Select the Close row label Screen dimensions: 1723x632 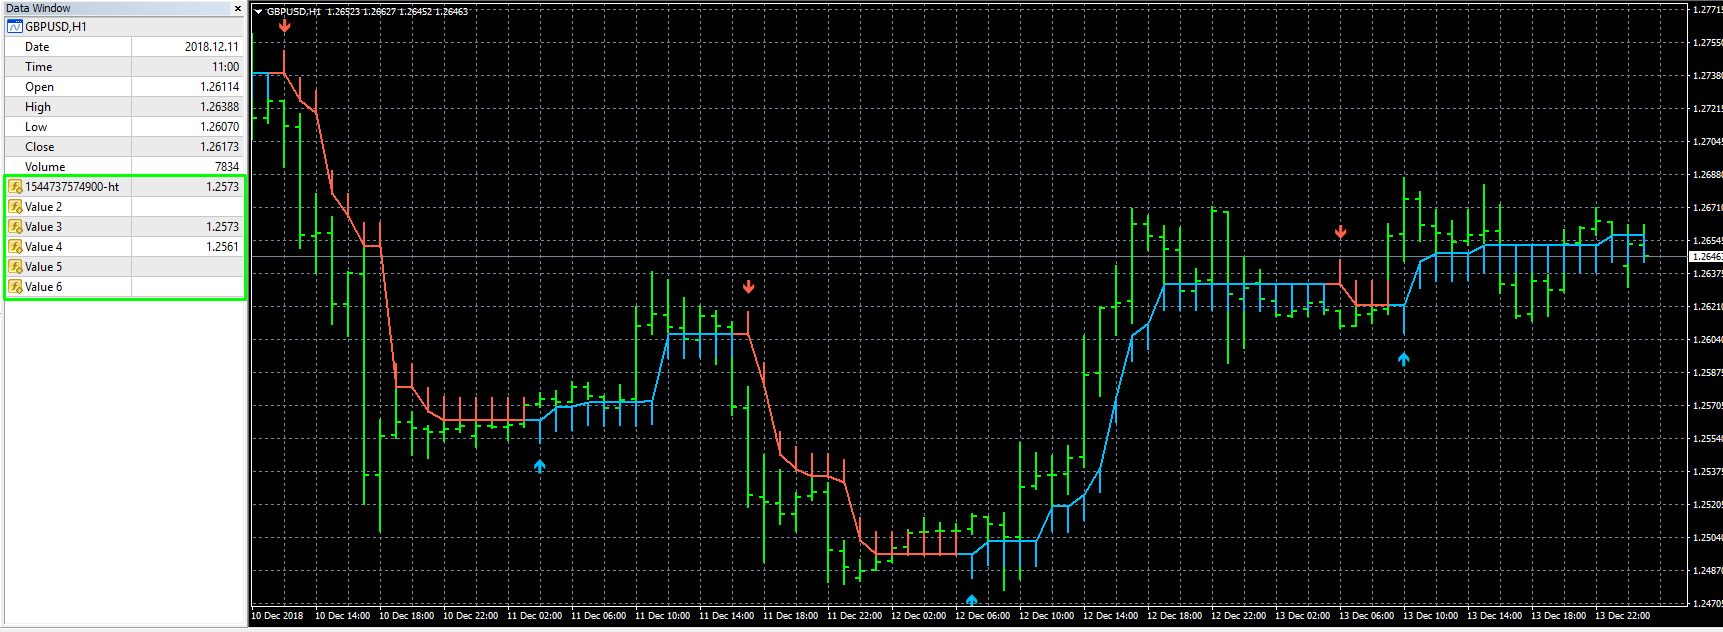coord(40,147)
